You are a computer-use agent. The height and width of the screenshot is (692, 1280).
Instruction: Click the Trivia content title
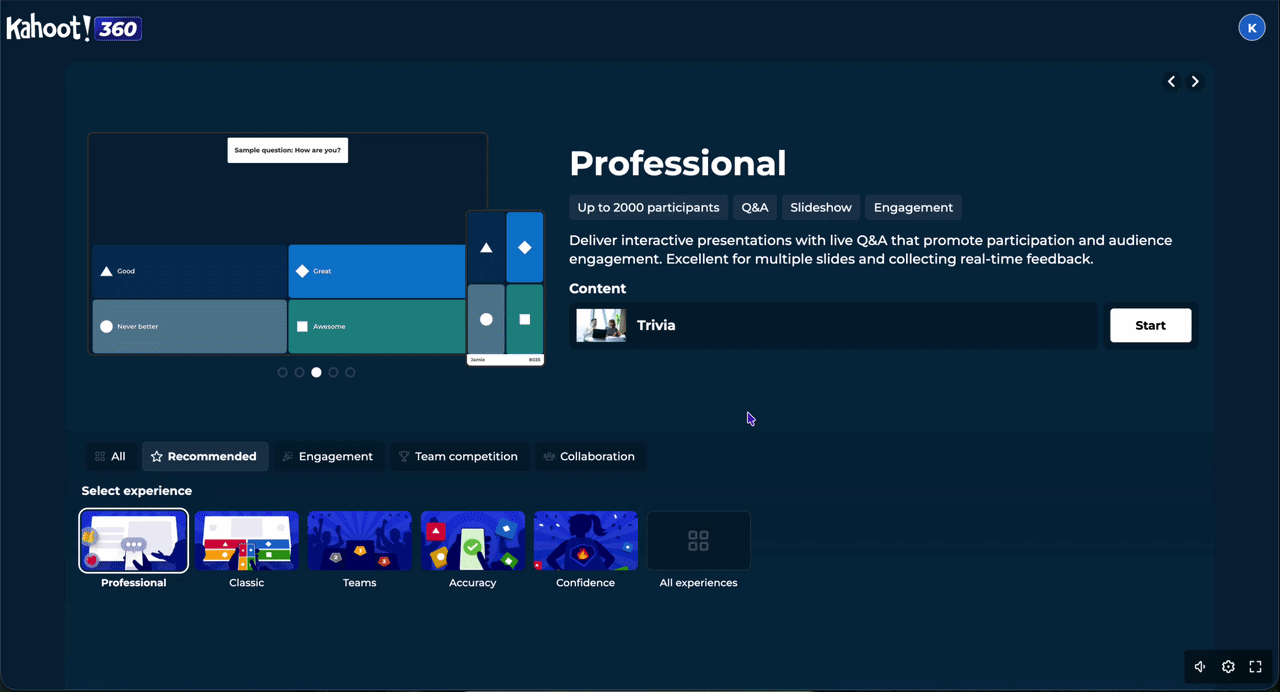click(656, 325)
